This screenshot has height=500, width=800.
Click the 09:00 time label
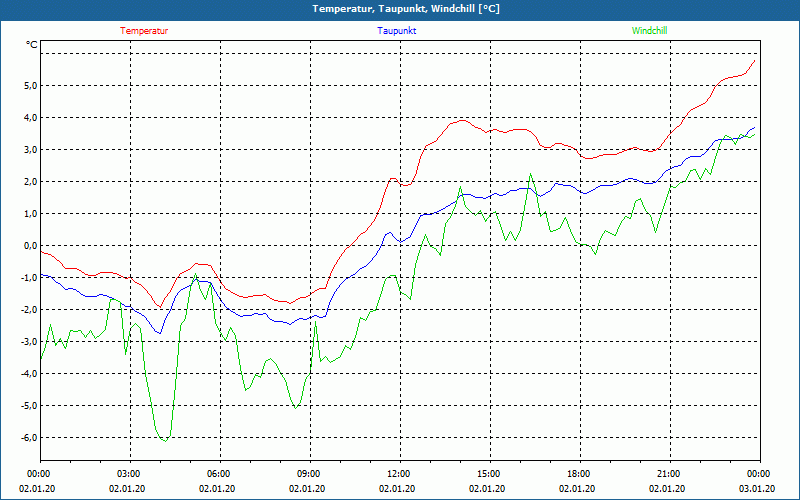point(309,474)
